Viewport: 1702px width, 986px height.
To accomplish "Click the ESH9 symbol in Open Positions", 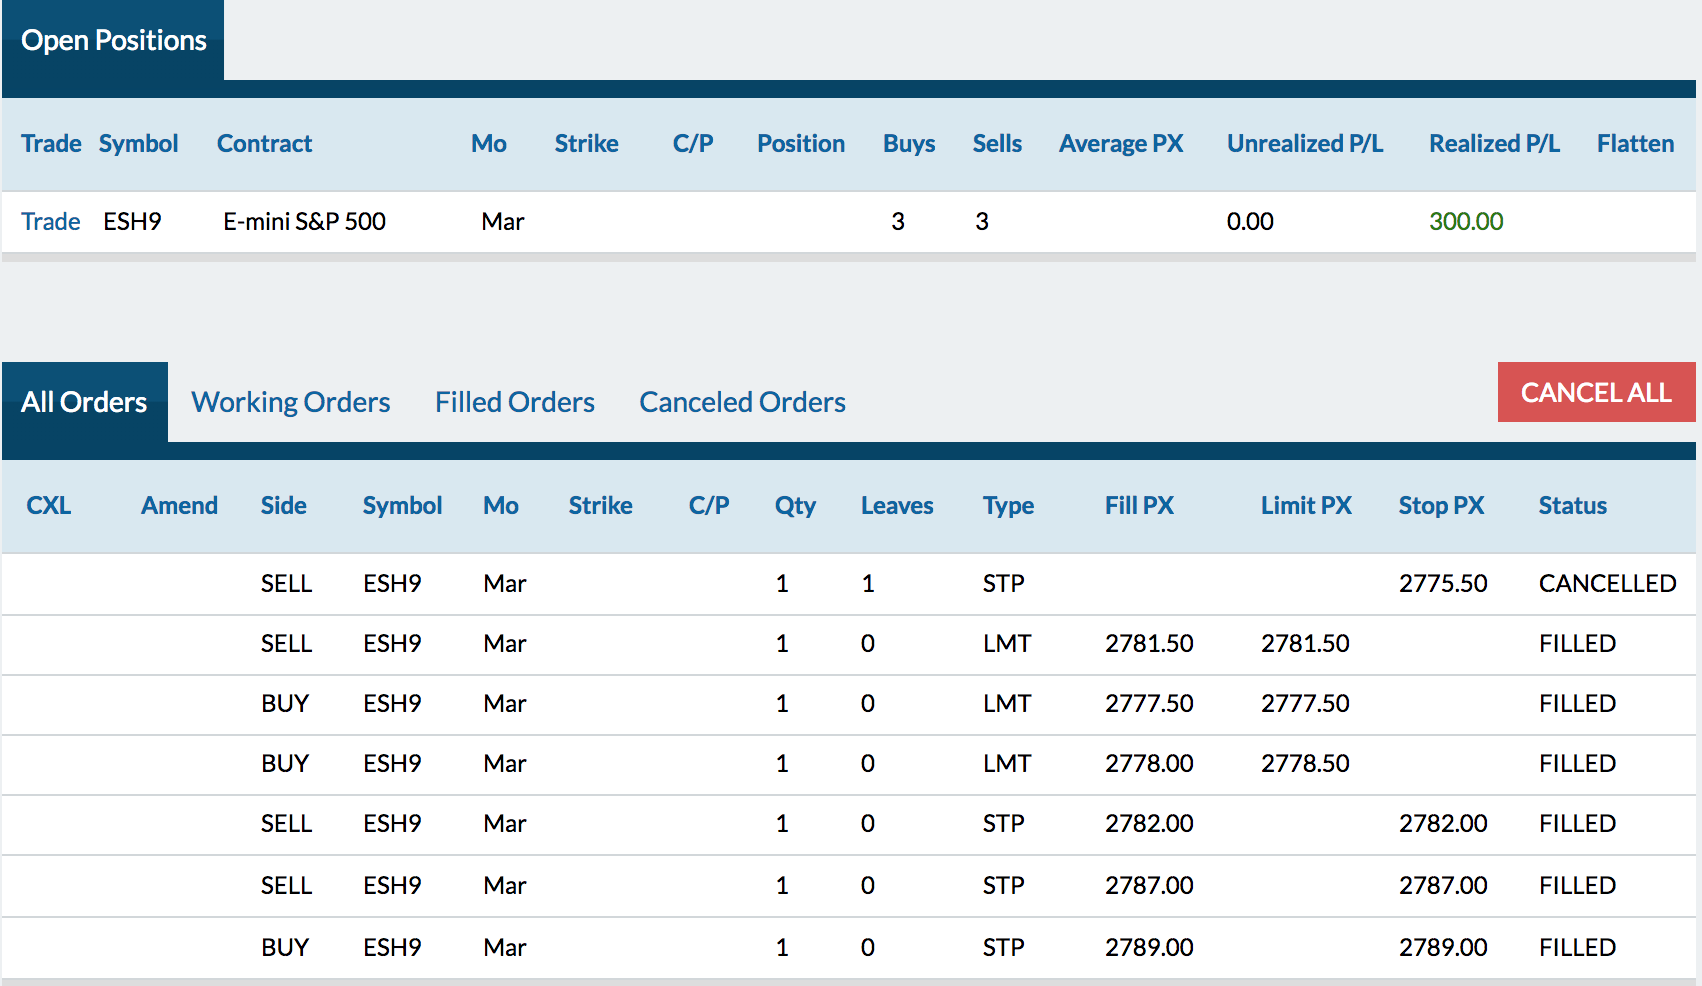I will coord(132,221).
